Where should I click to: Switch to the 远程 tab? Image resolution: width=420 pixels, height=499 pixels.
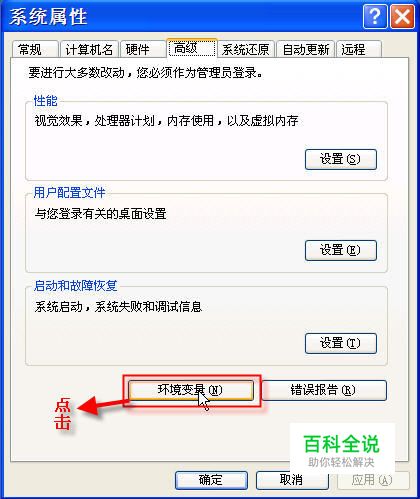coord(359,50)
